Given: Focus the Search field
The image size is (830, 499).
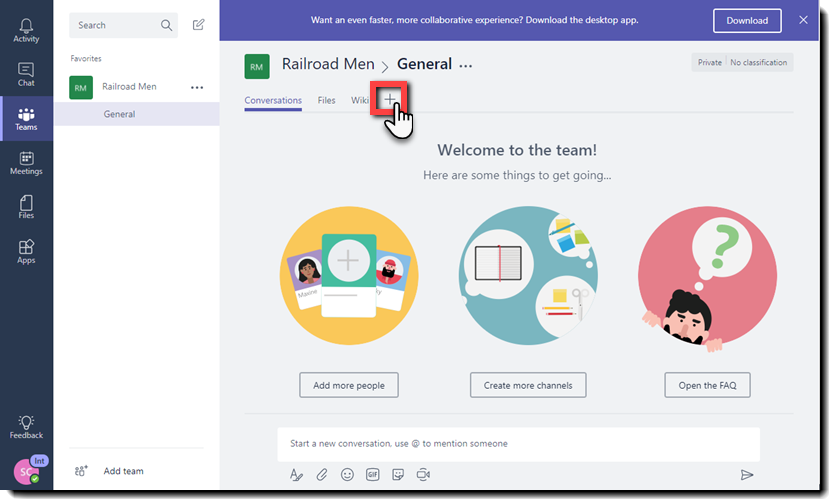Looking at the screenshot, I should point(123,25).
